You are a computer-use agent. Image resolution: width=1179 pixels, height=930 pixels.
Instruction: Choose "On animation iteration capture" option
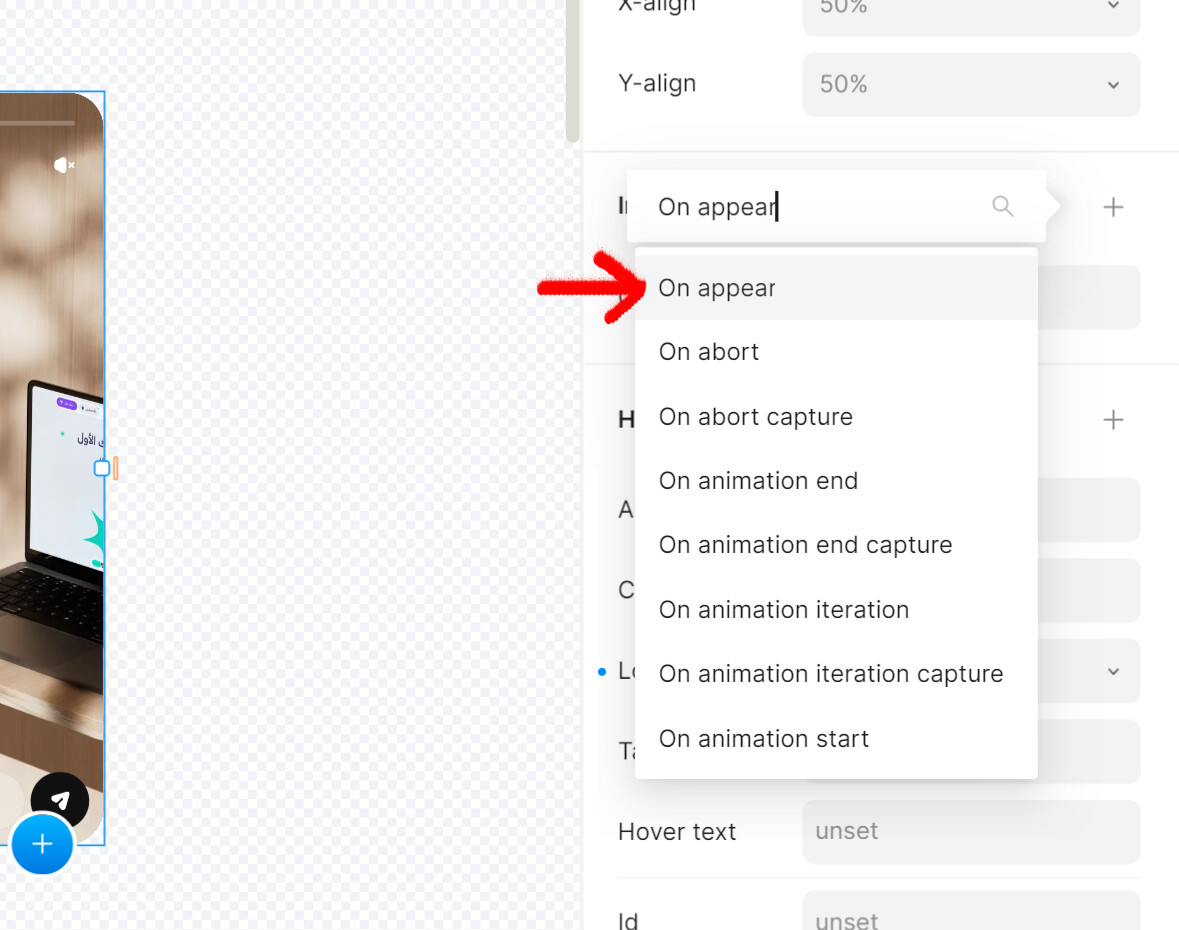point(830,674)
